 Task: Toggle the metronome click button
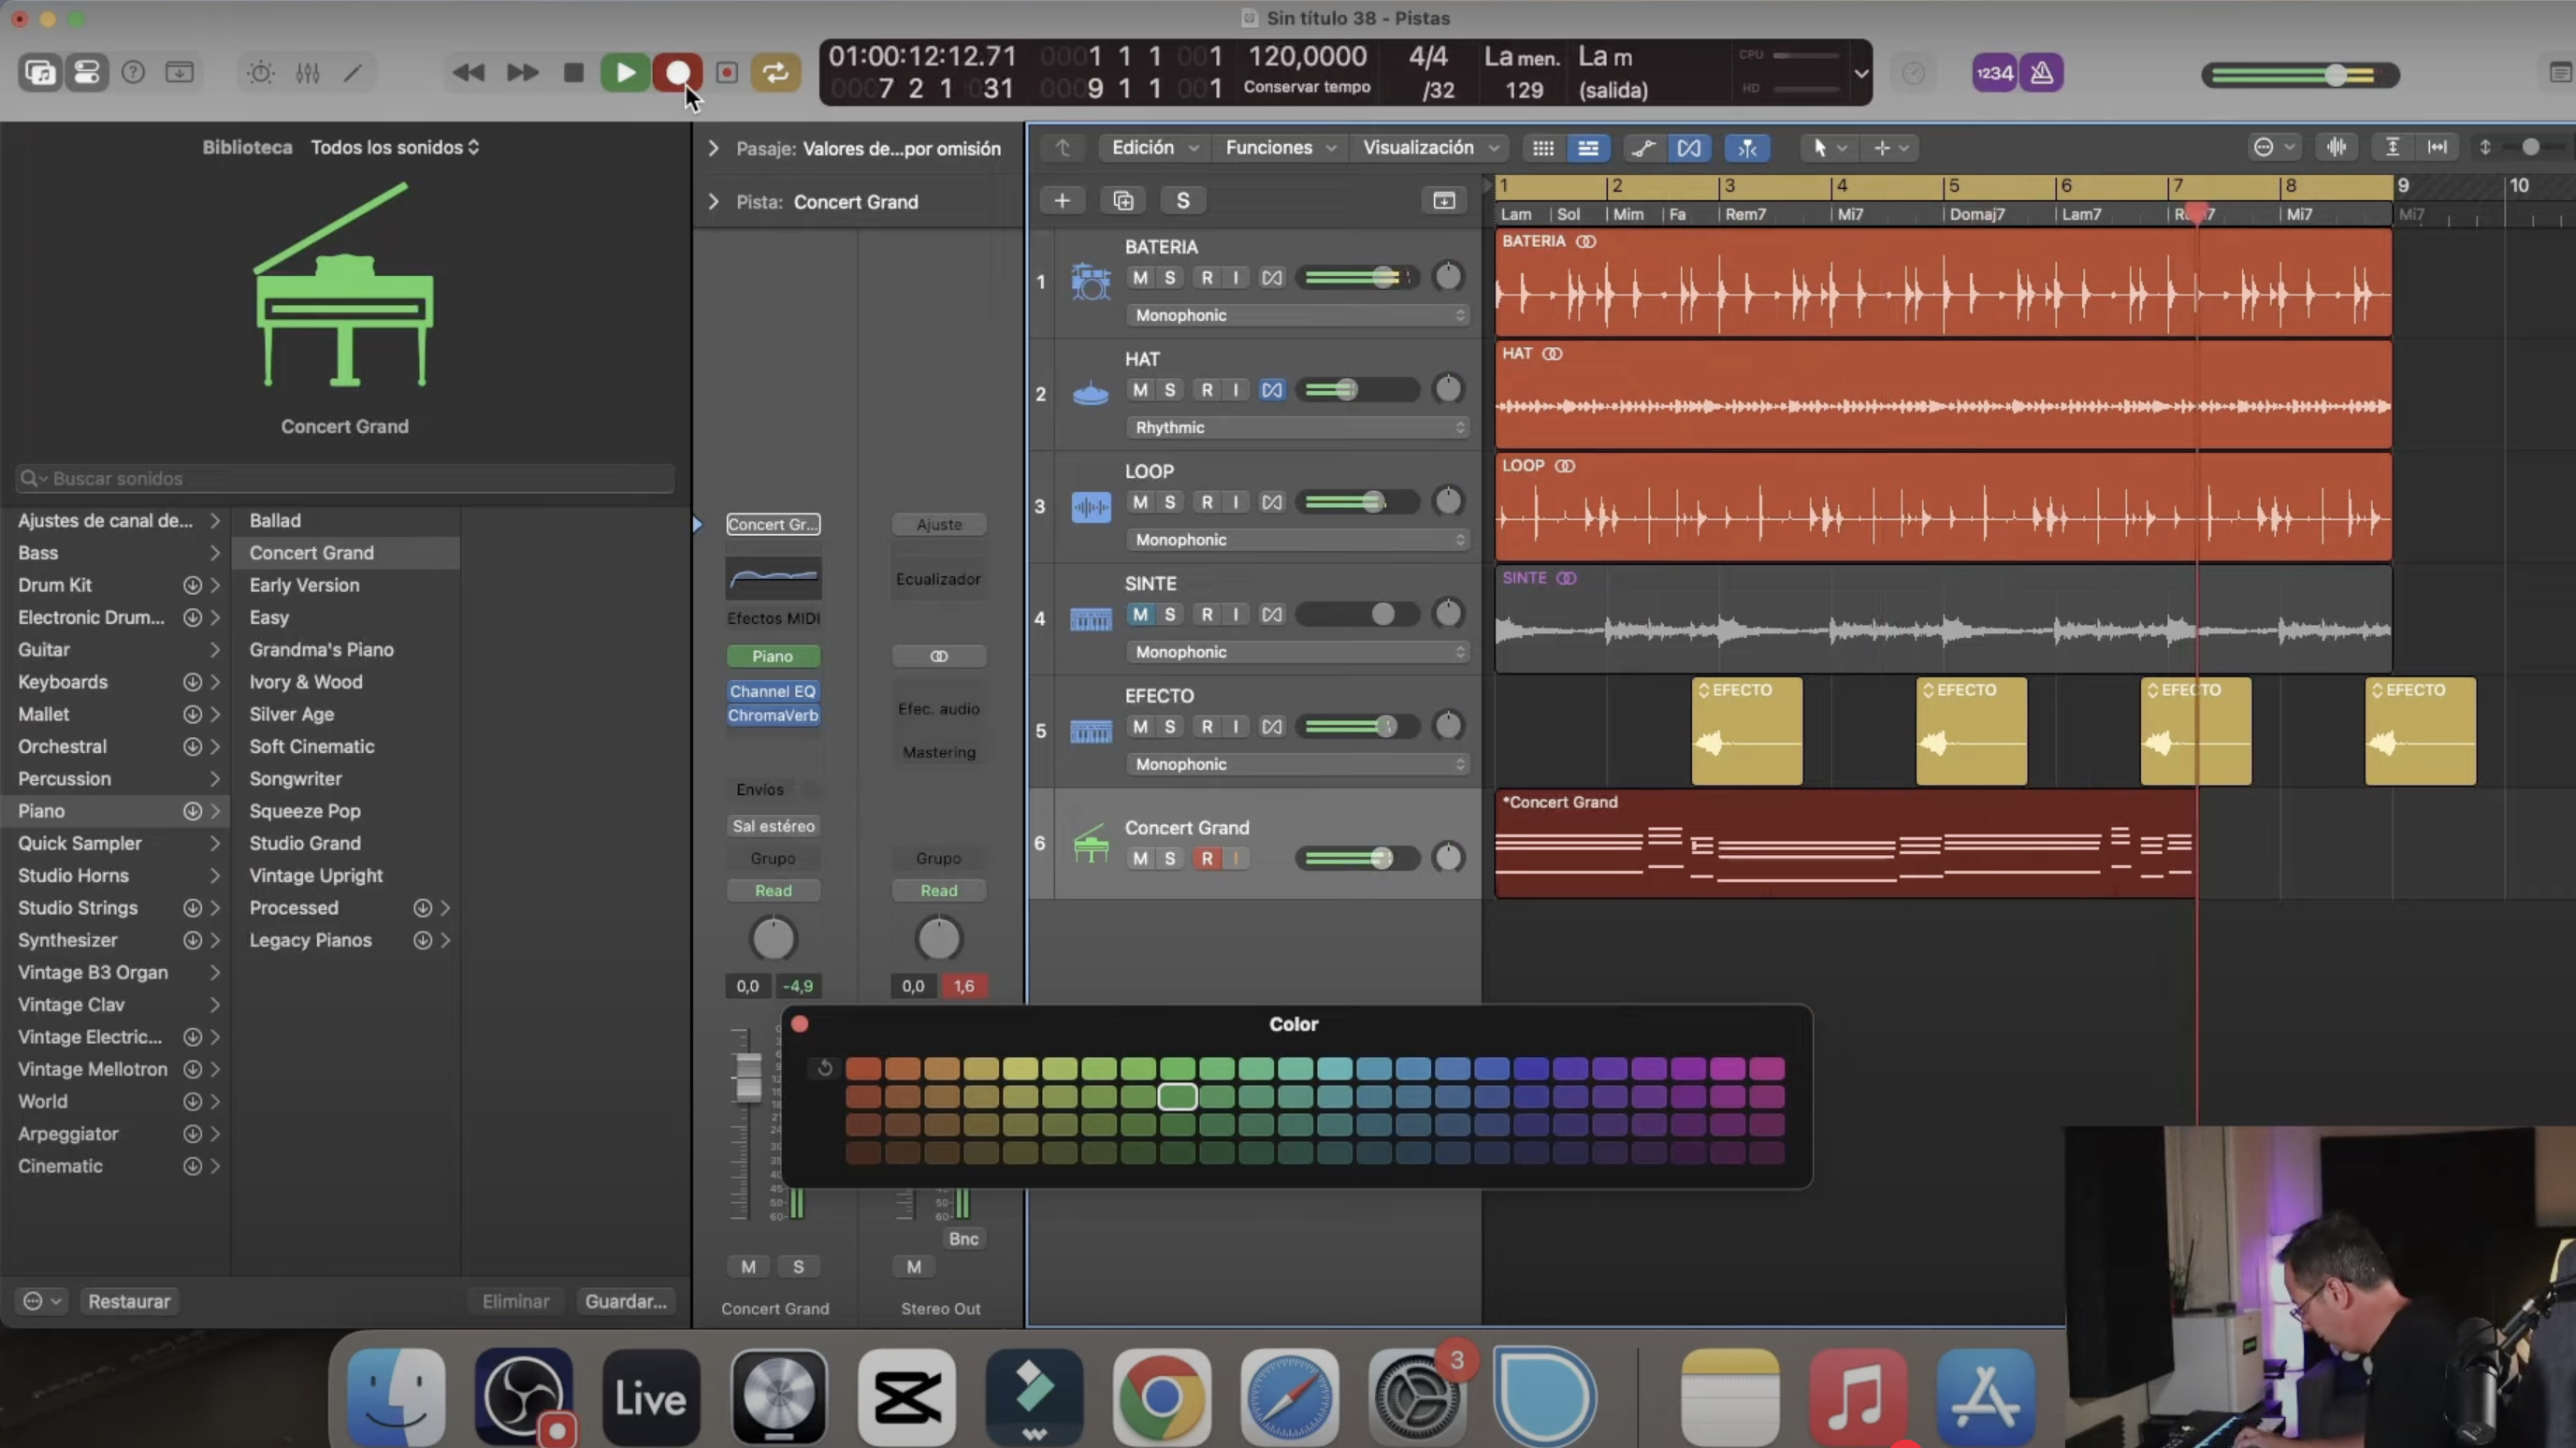click(2042, 72)
